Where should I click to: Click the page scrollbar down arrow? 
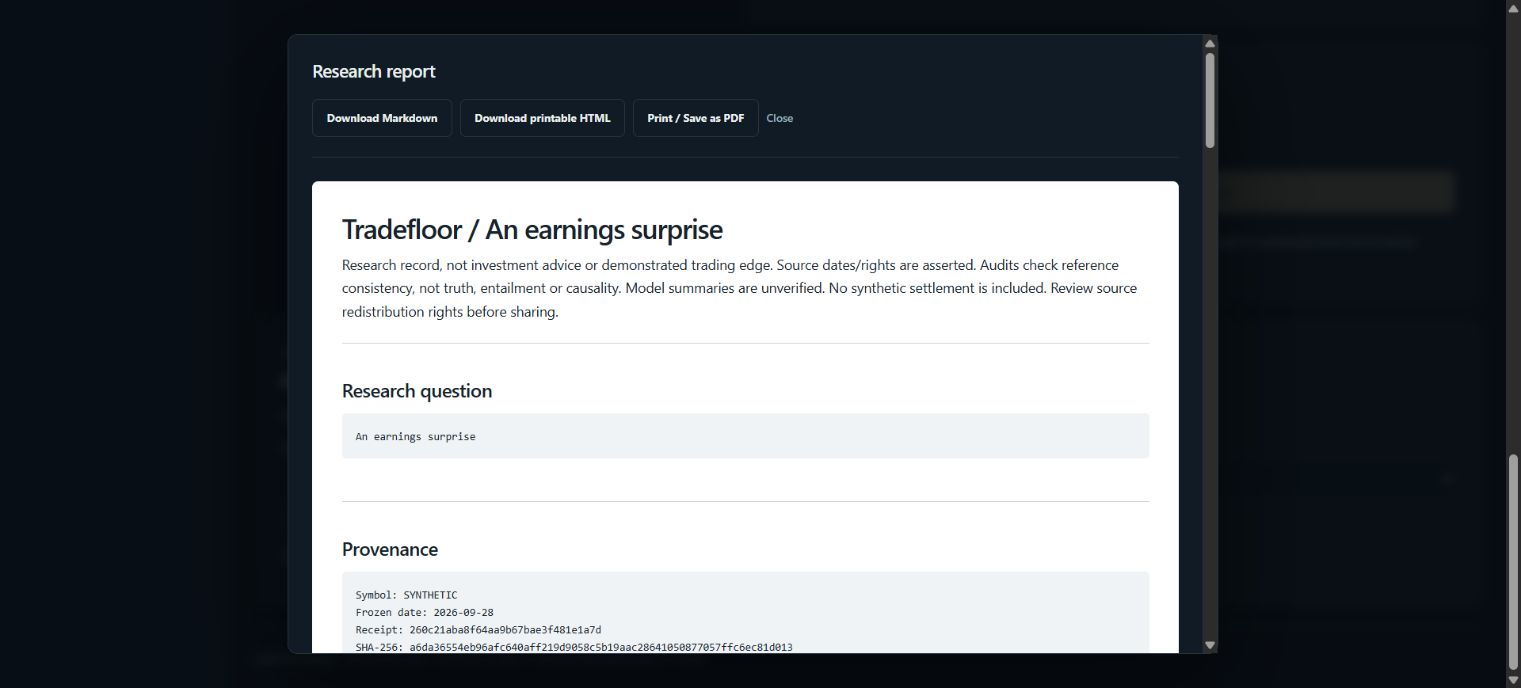pyautogui.click(x=1513, y=681)
